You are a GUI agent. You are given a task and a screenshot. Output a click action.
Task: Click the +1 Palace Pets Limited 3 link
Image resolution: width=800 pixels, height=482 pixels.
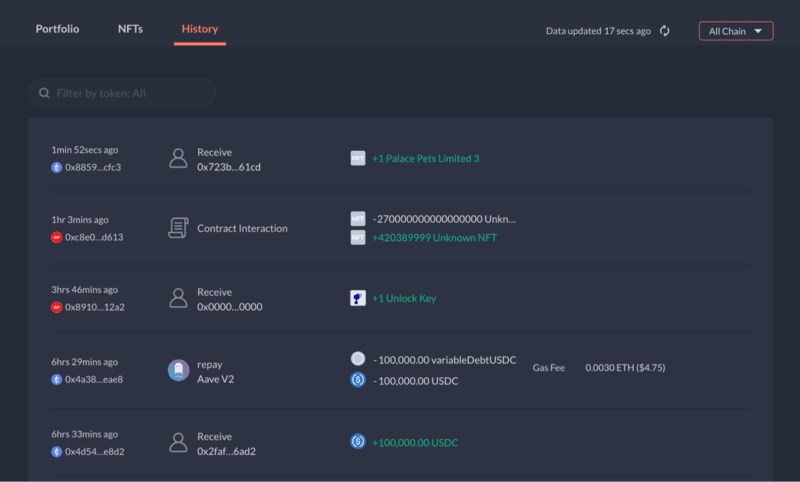[x=426, y=159]
